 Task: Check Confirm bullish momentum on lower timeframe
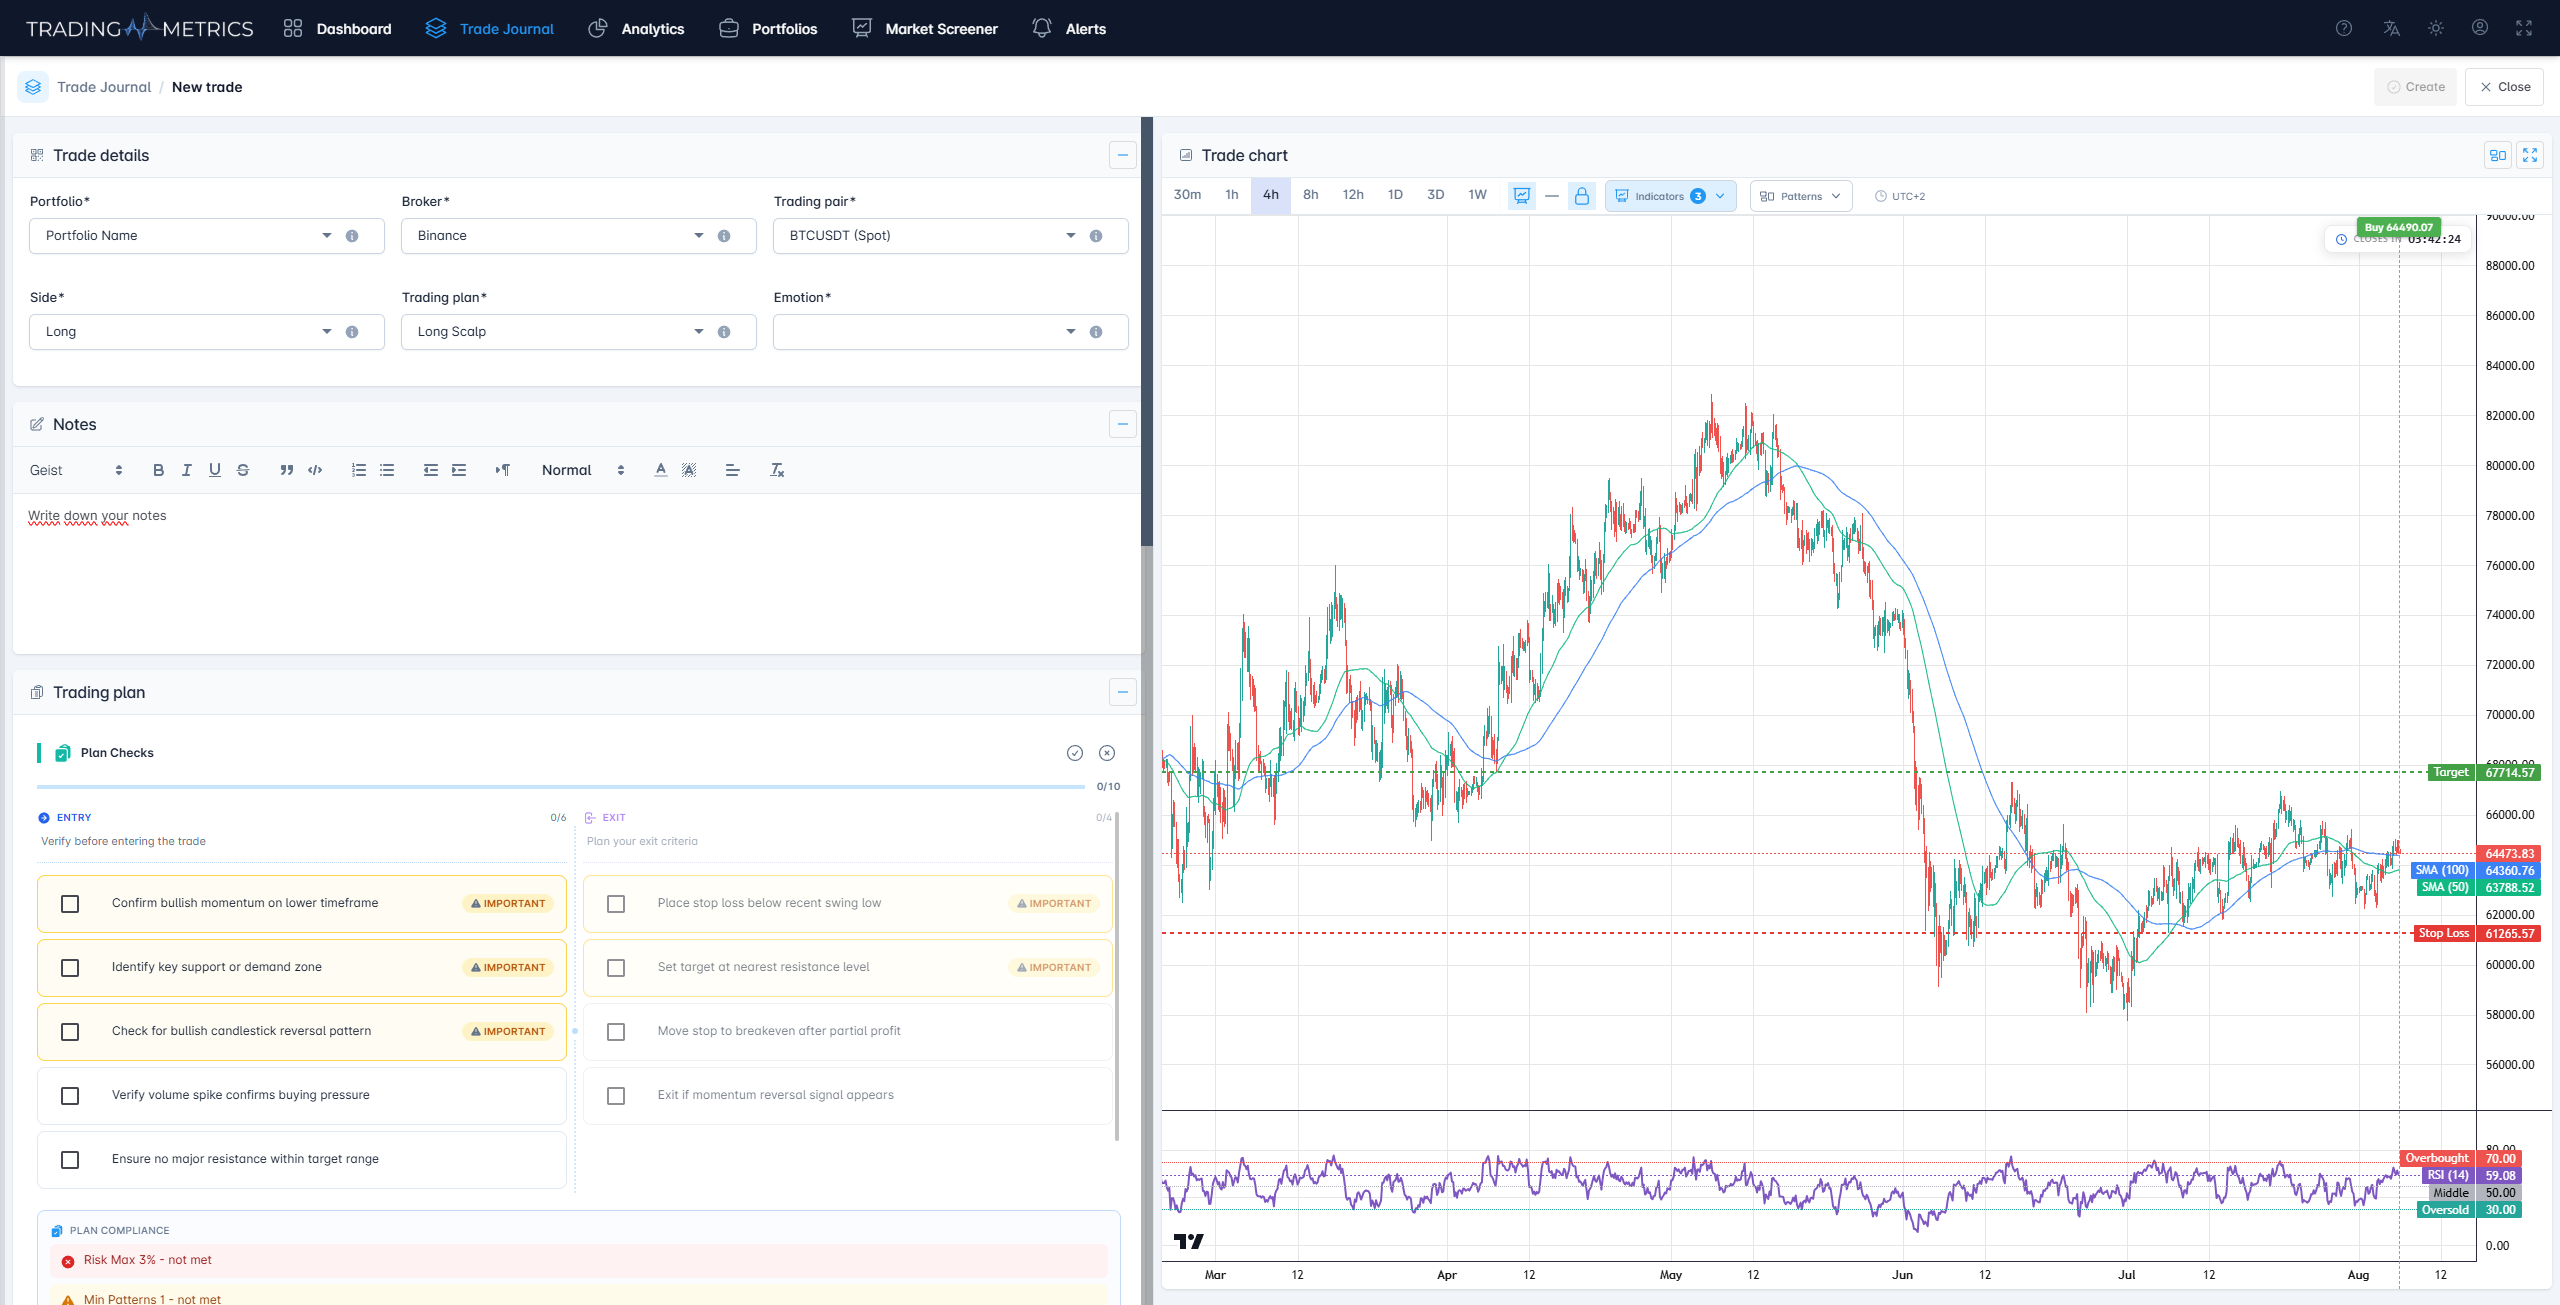click(x=70, y=904)
